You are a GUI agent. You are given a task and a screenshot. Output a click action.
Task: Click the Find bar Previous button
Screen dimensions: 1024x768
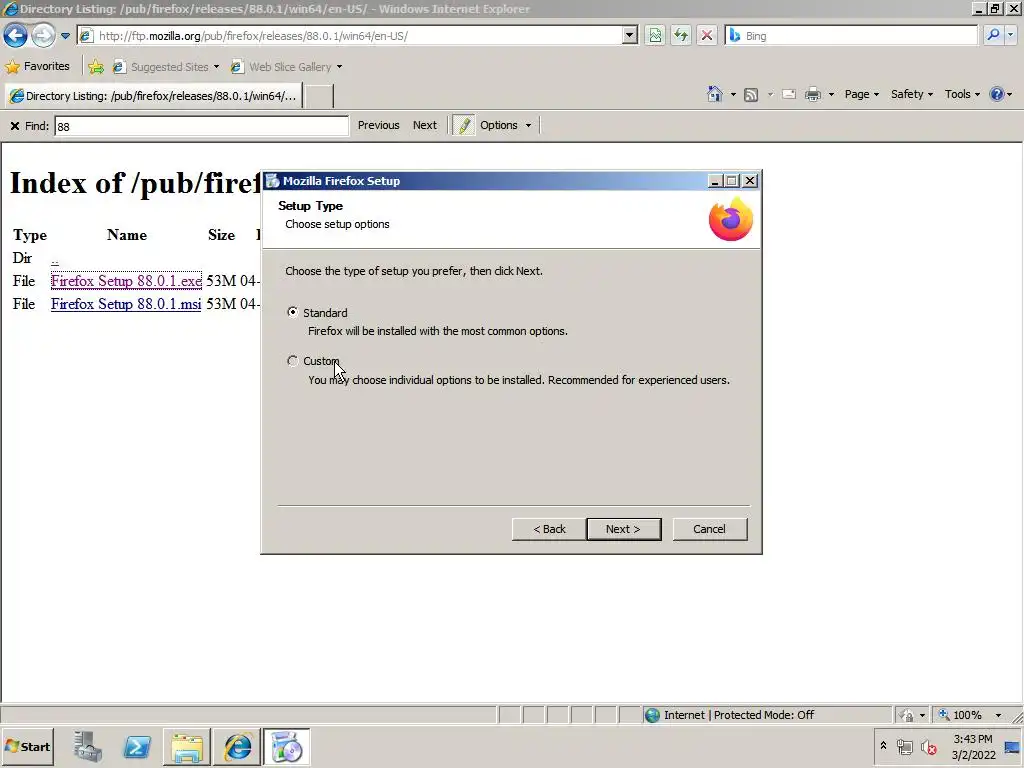click(x=378, y=125)
